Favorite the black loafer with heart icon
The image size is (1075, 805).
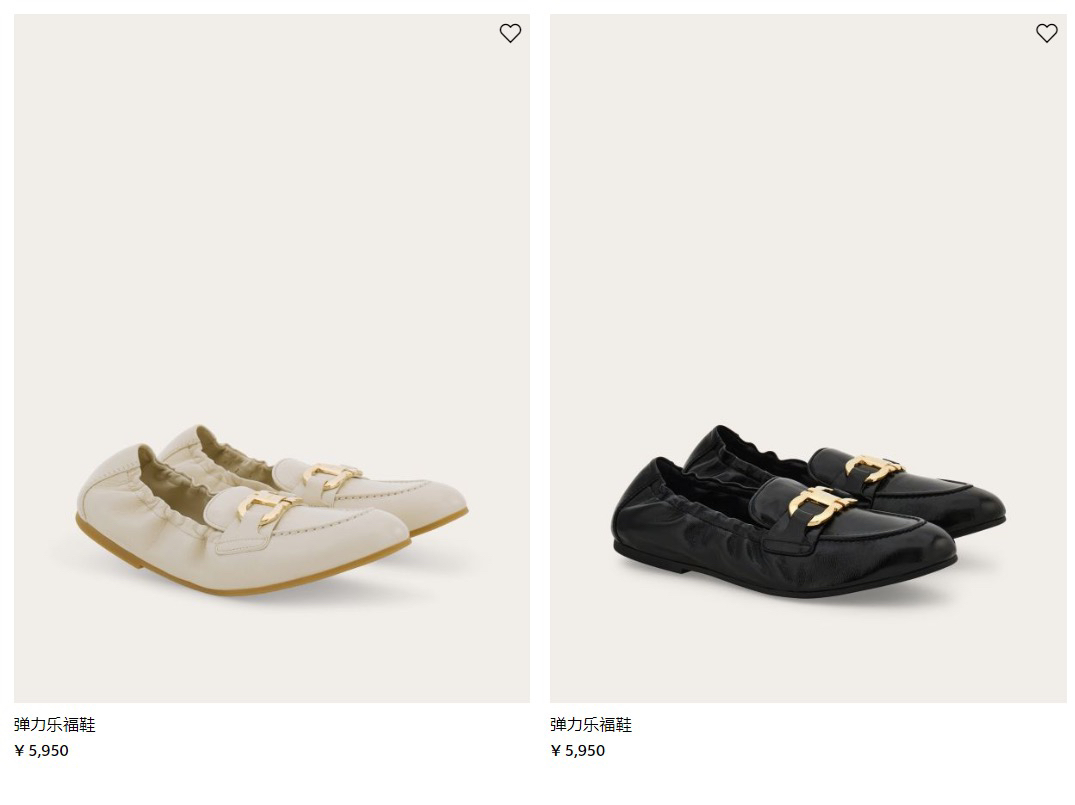click(x=1046, y=33)
